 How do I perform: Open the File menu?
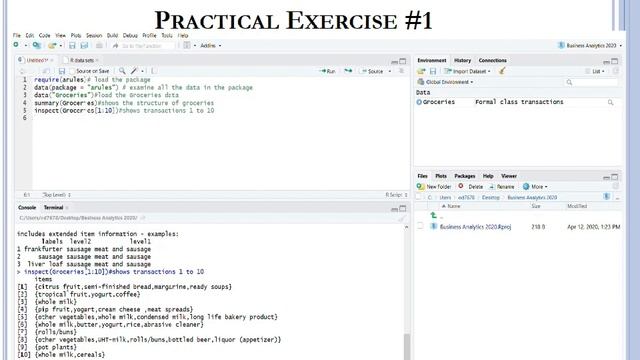tap(17, 36)
